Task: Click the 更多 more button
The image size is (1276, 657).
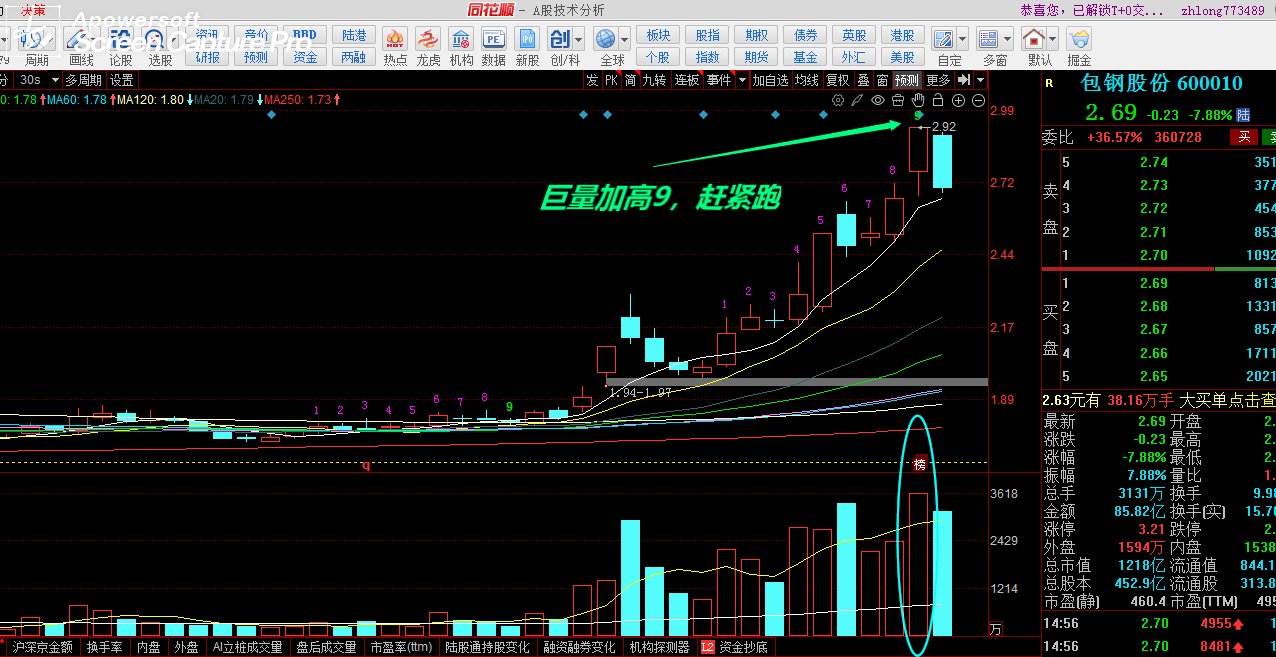Action: pos(938,80)
